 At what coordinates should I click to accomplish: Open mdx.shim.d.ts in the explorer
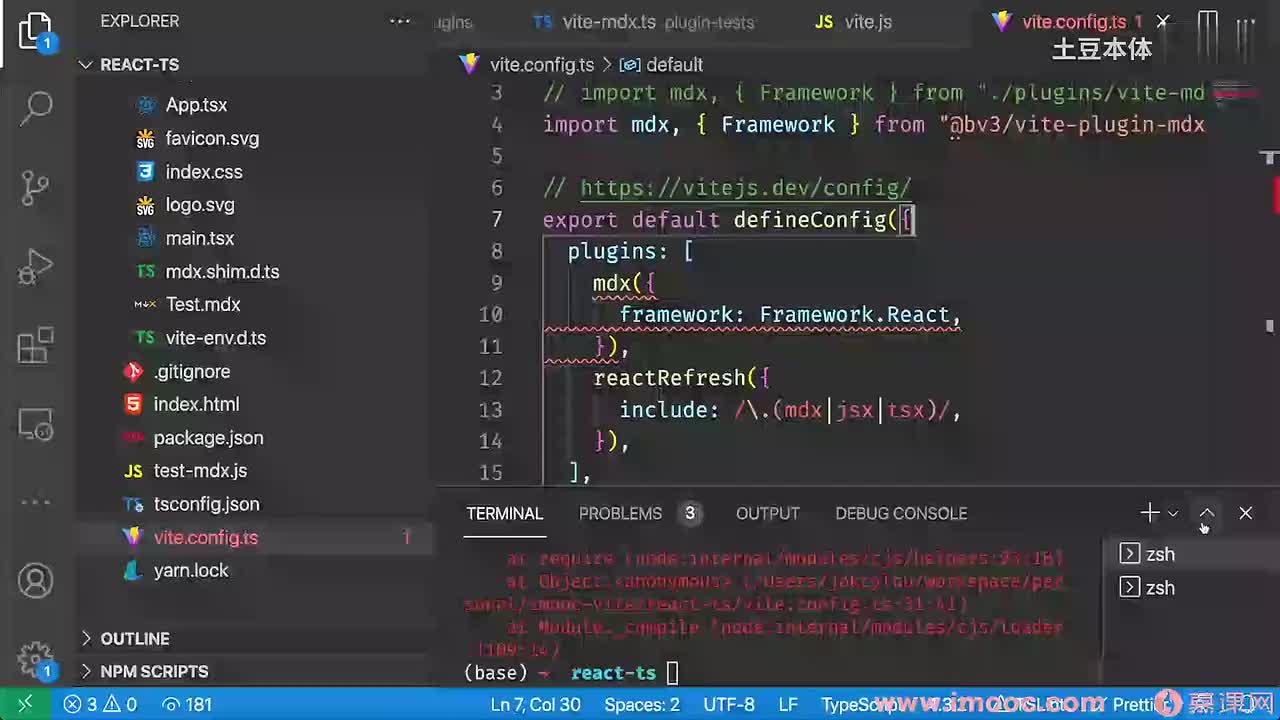click(222, 271)
